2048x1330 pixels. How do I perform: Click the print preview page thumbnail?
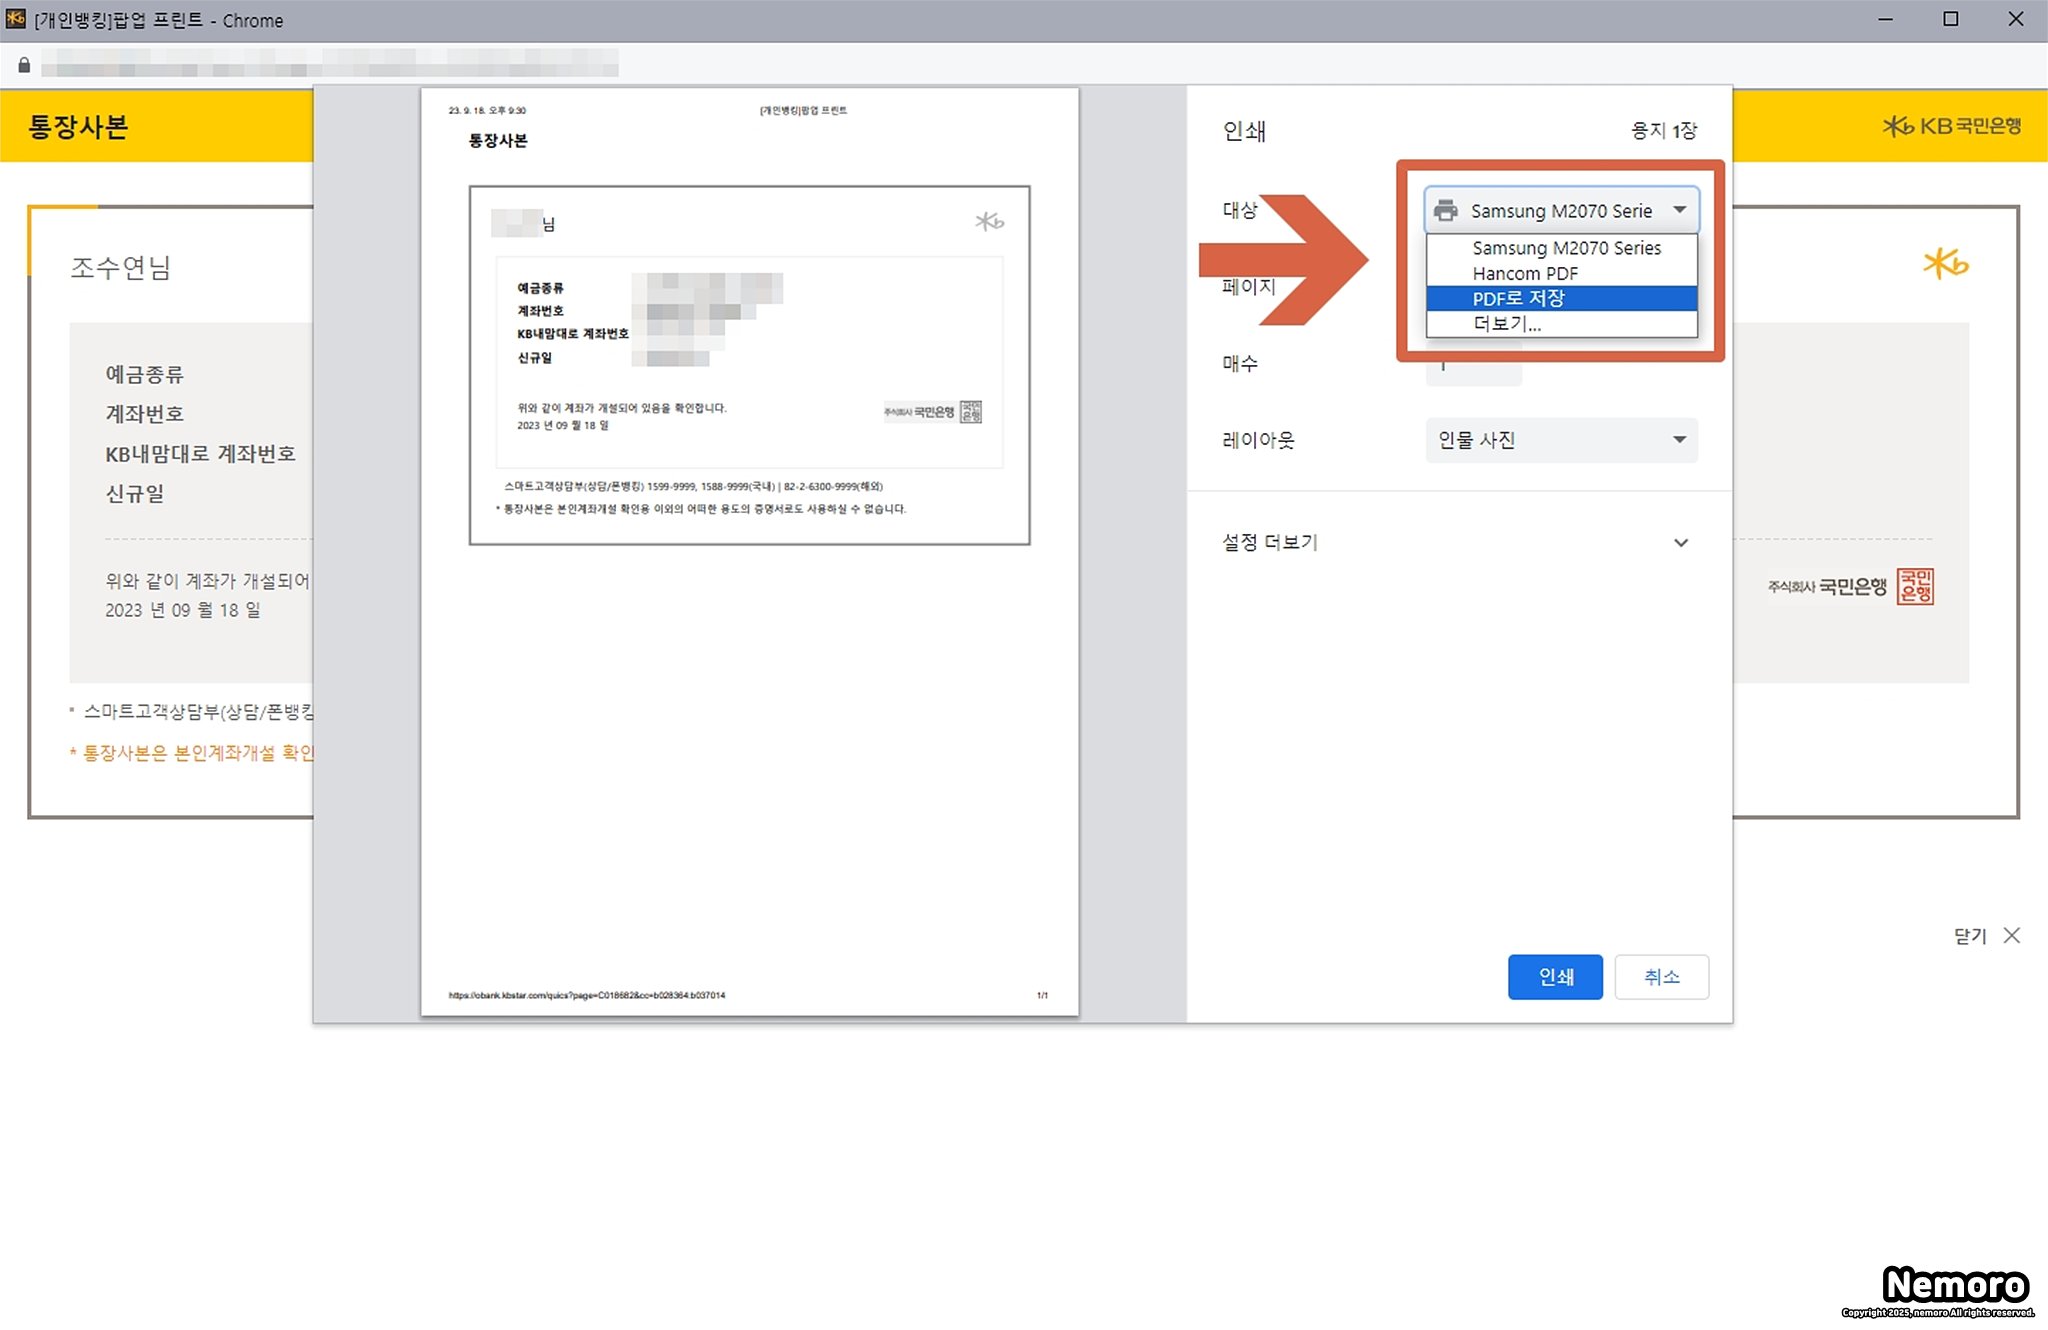tap(749, 552)
